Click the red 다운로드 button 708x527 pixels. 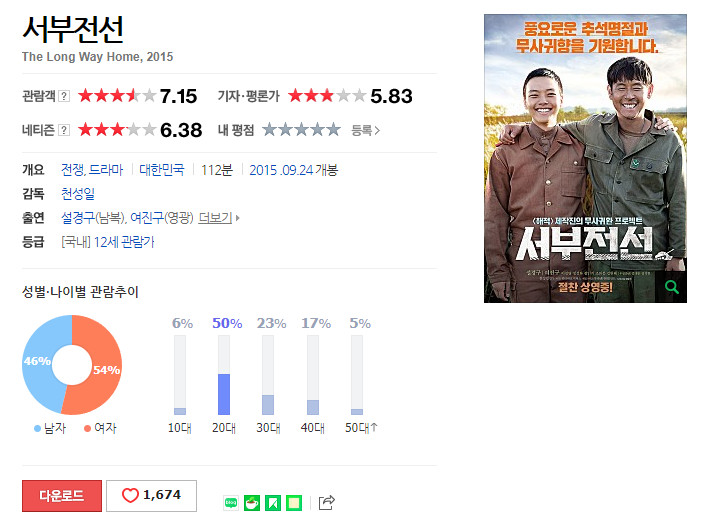(x=62, y=495)
